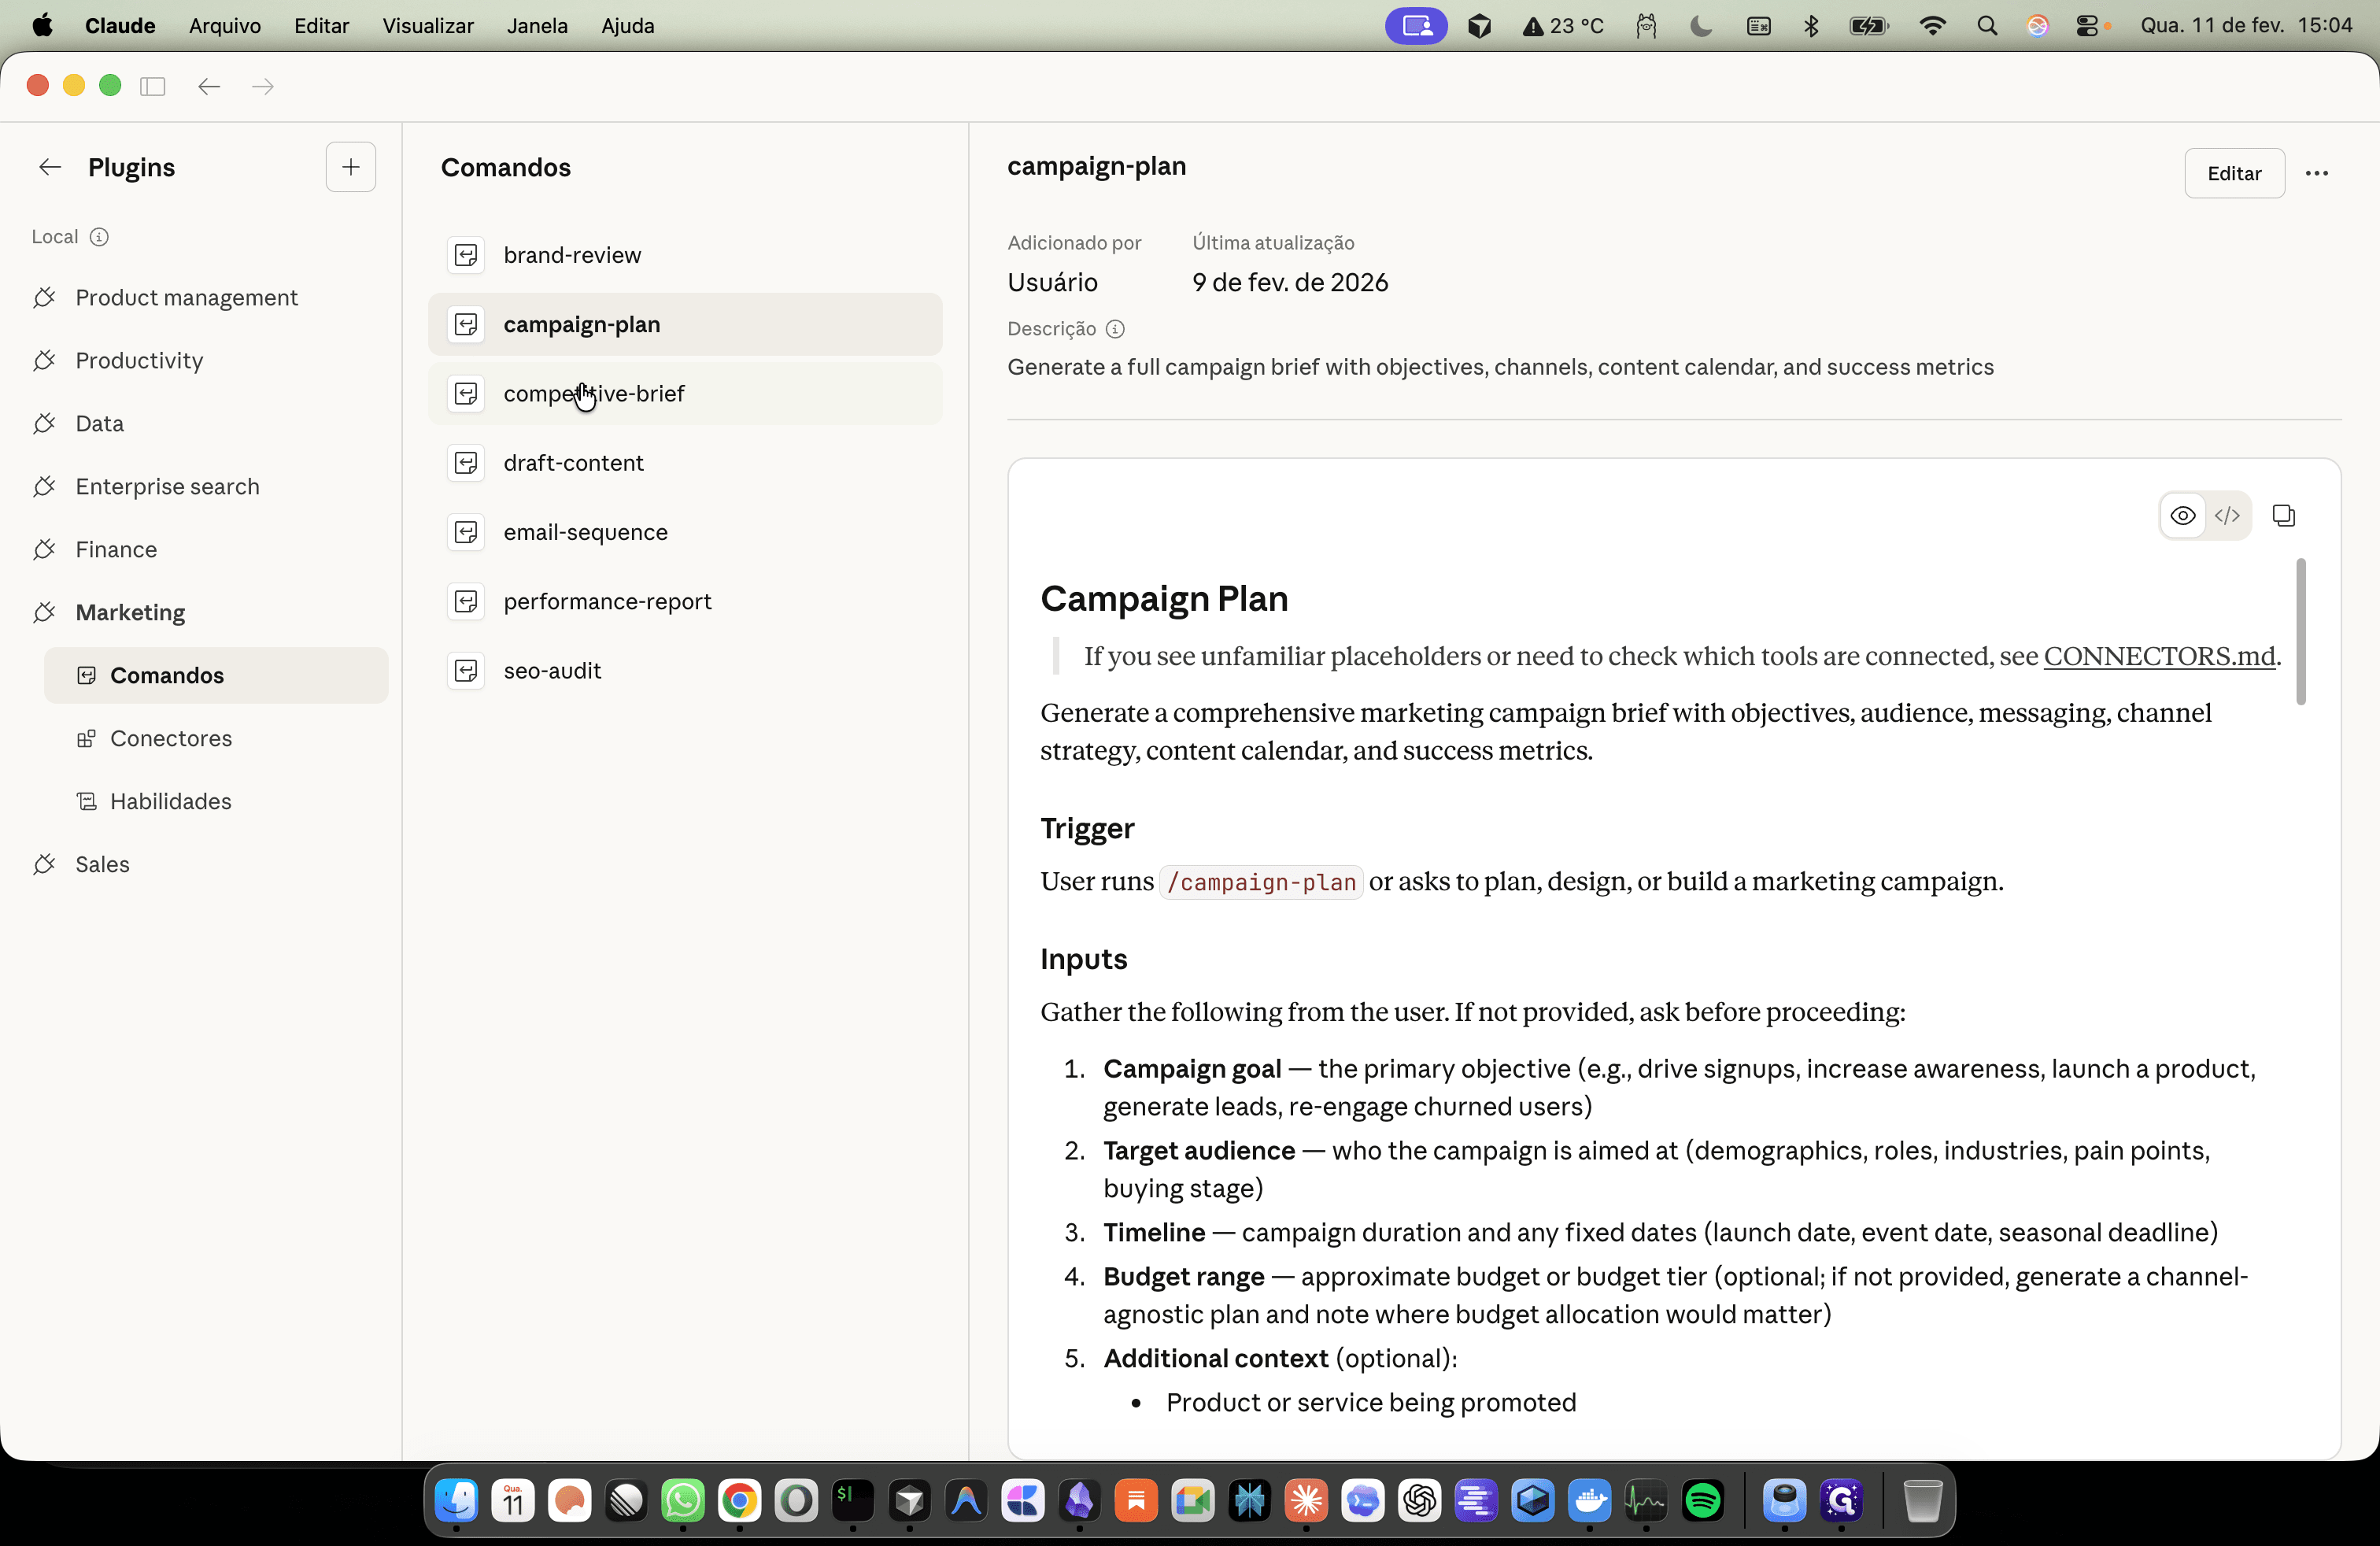Select Comandos under Marketing
Screen dimensions: 2380x1546
216,675
